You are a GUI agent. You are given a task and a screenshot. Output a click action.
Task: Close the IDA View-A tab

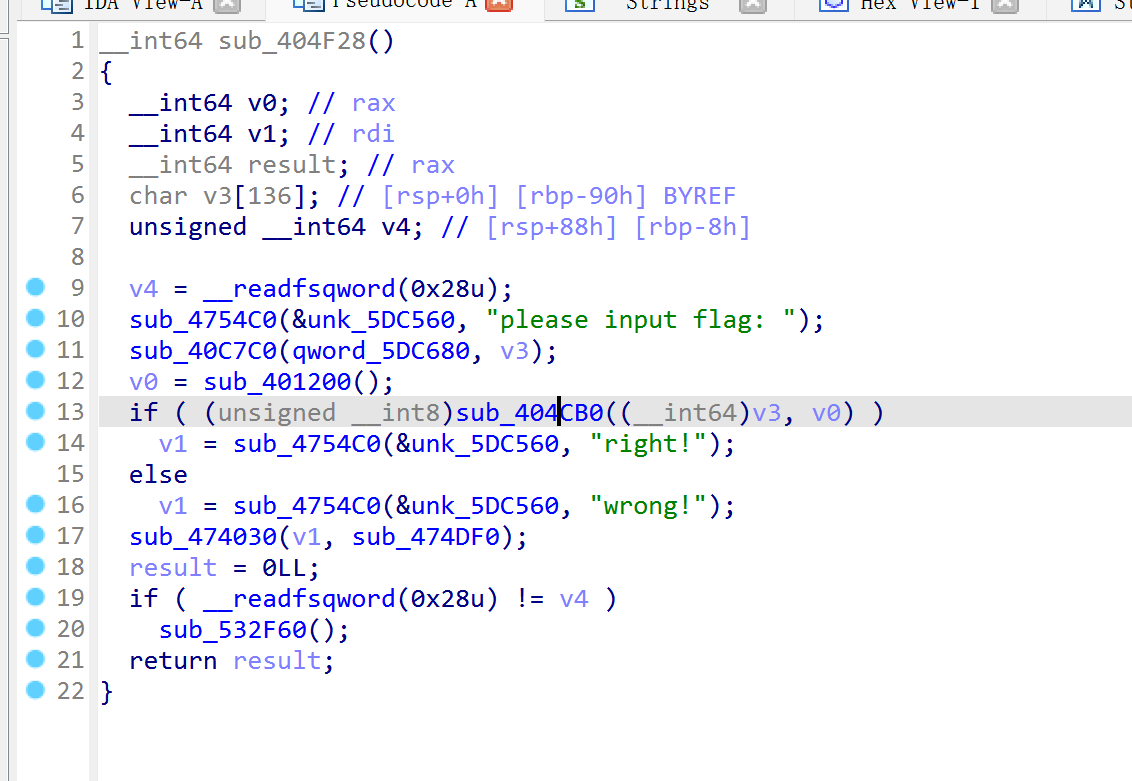(228, 5)
